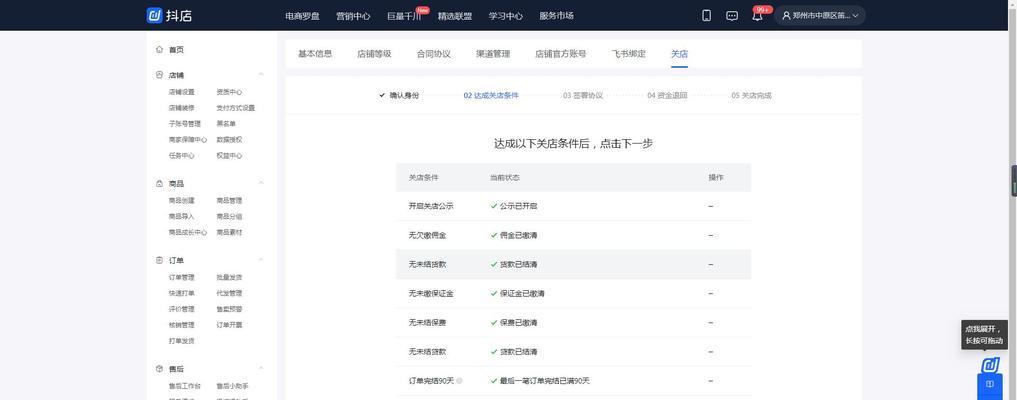This screenshot has width=1017, height=400.
Task: Open 批量发货 in sidebar
Action: pos(229,277)
